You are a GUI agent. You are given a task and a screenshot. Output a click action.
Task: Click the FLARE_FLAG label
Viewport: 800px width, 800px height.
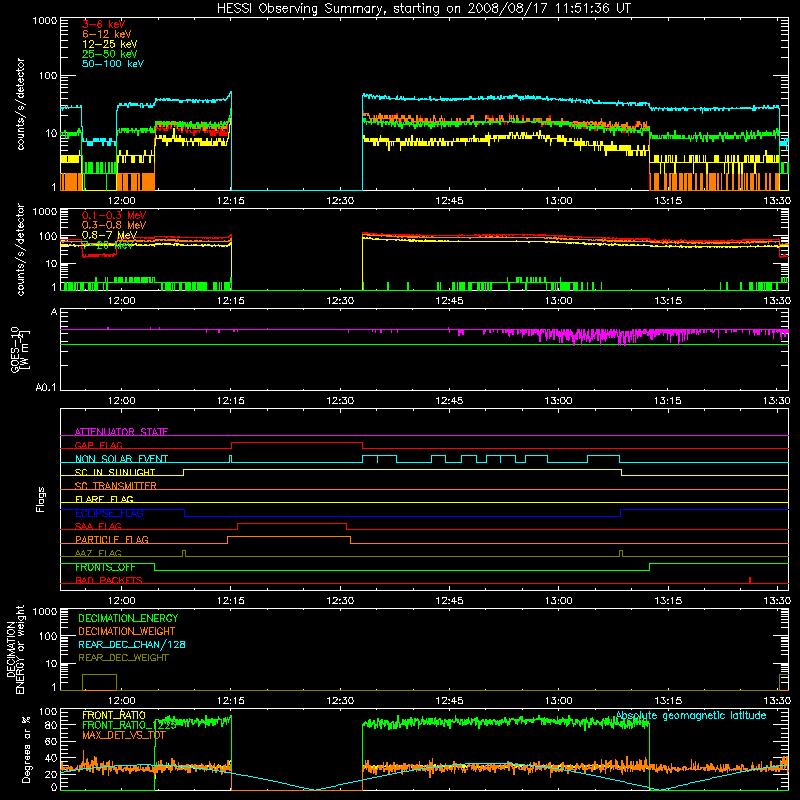coord(104,499)
